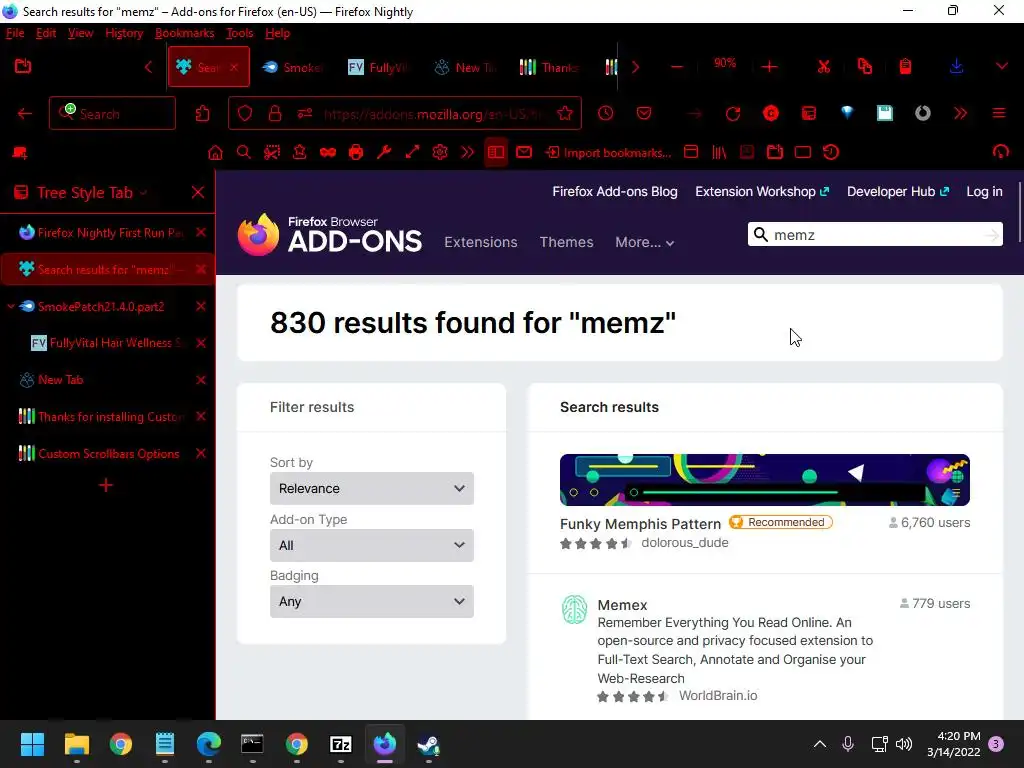
Task: Click the cut scissors icon in tab bar
Action: (x=824, y=67)
